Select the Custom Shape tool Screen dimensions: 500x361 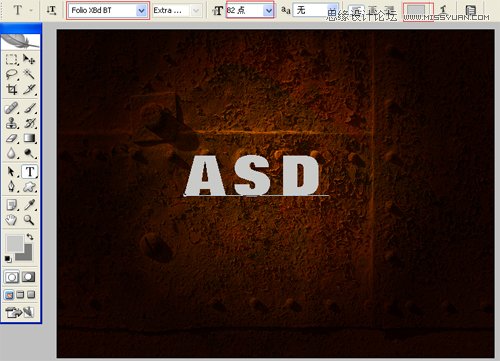pyautogui.click(x=29, y=186)
